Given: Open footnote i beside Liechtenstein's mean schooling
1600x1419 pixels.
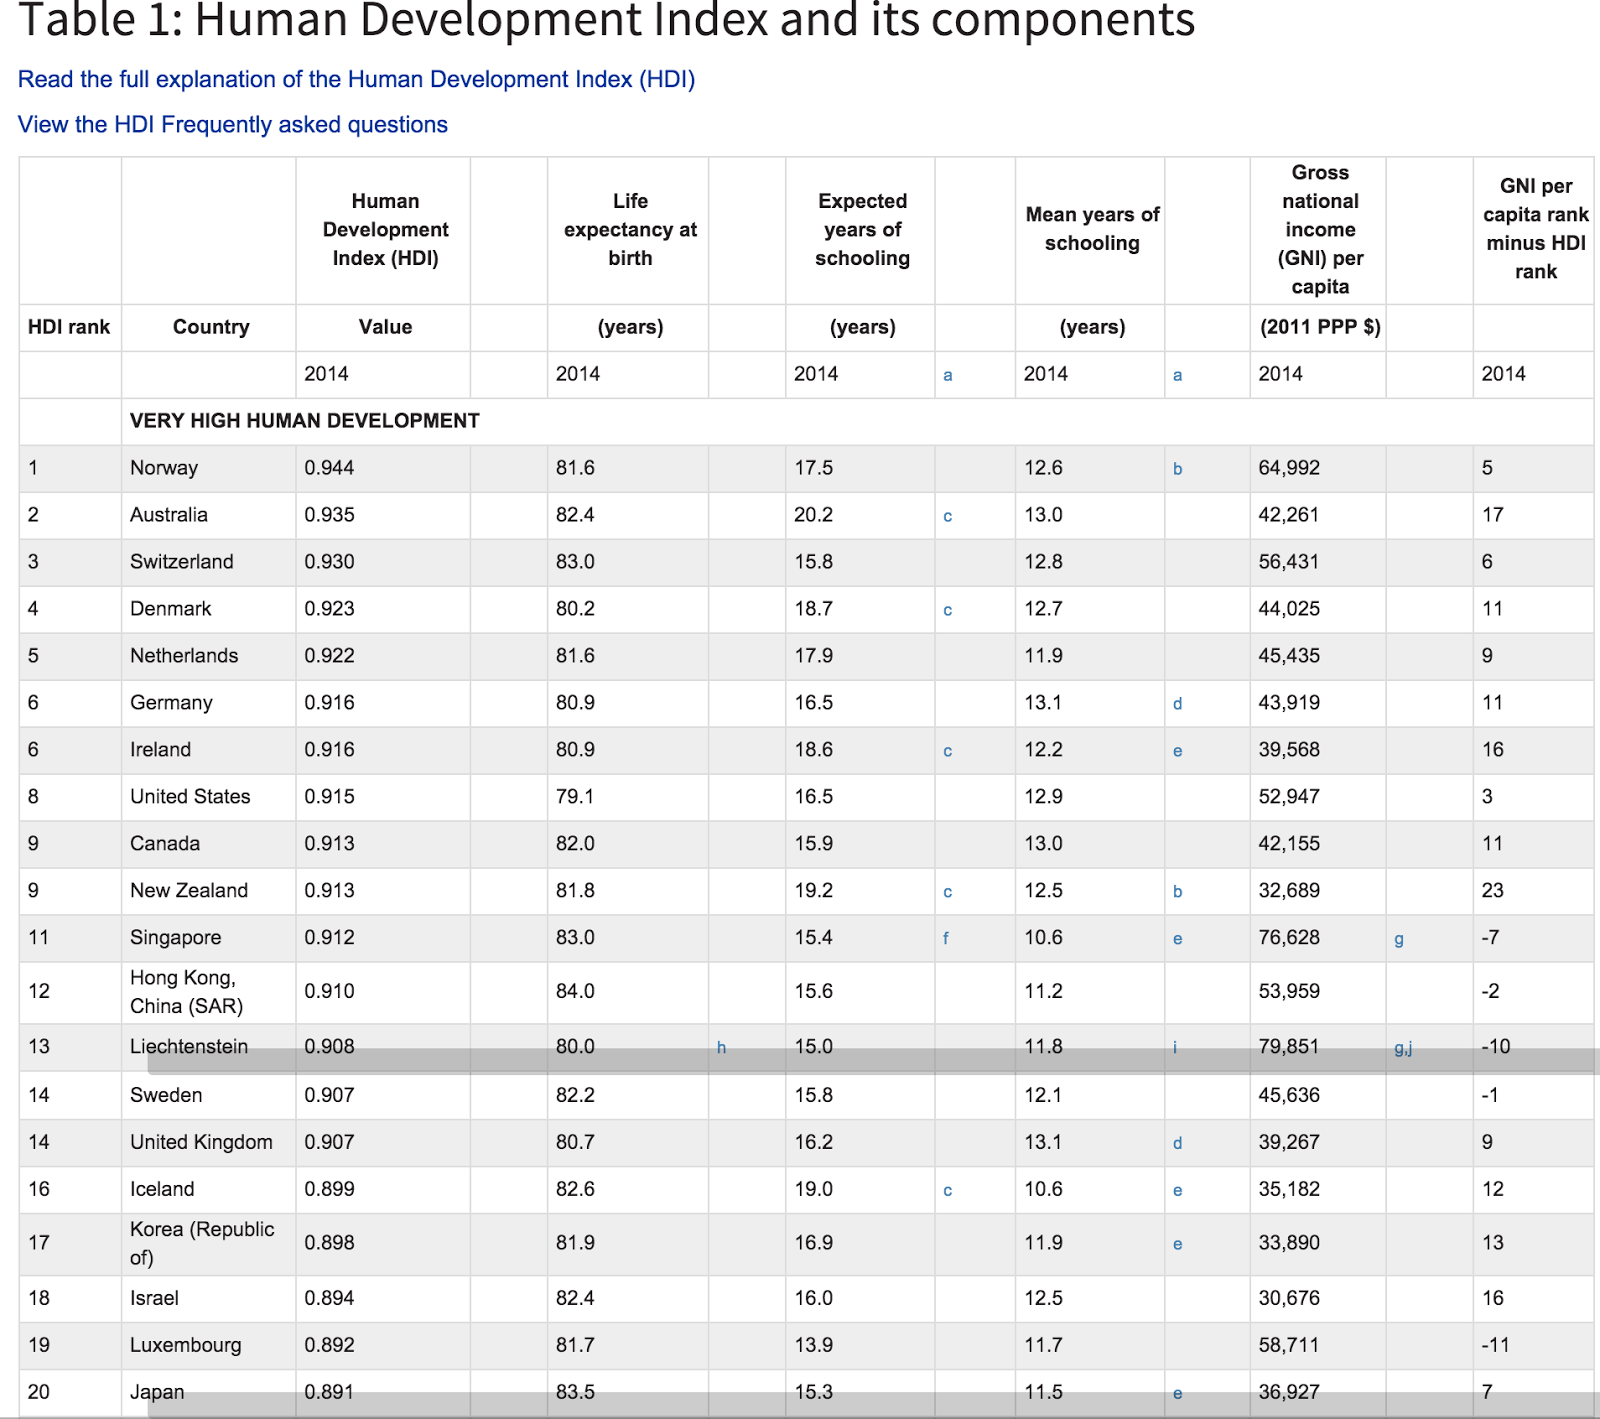Looking at the screenshot, I should 1177,1046.
